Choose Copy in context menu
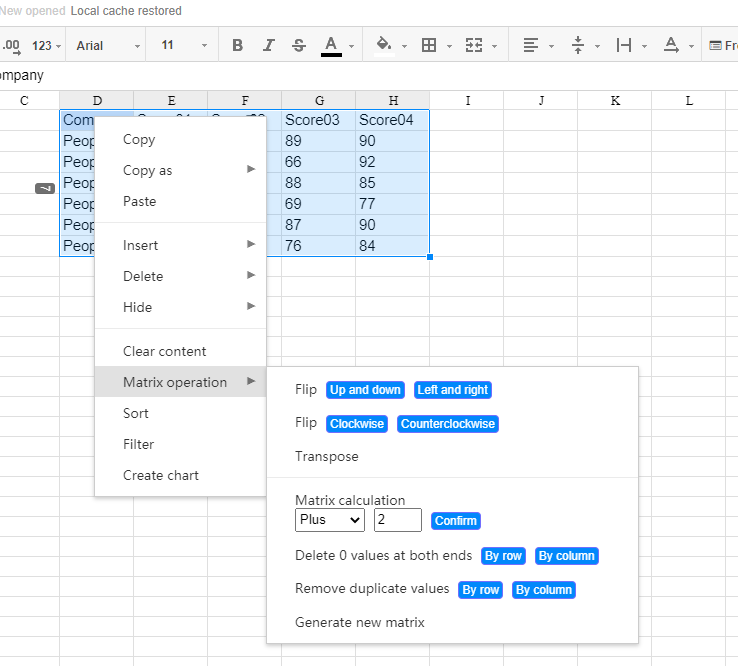Screen dimensions: 738x666 (x=180, y=139)
